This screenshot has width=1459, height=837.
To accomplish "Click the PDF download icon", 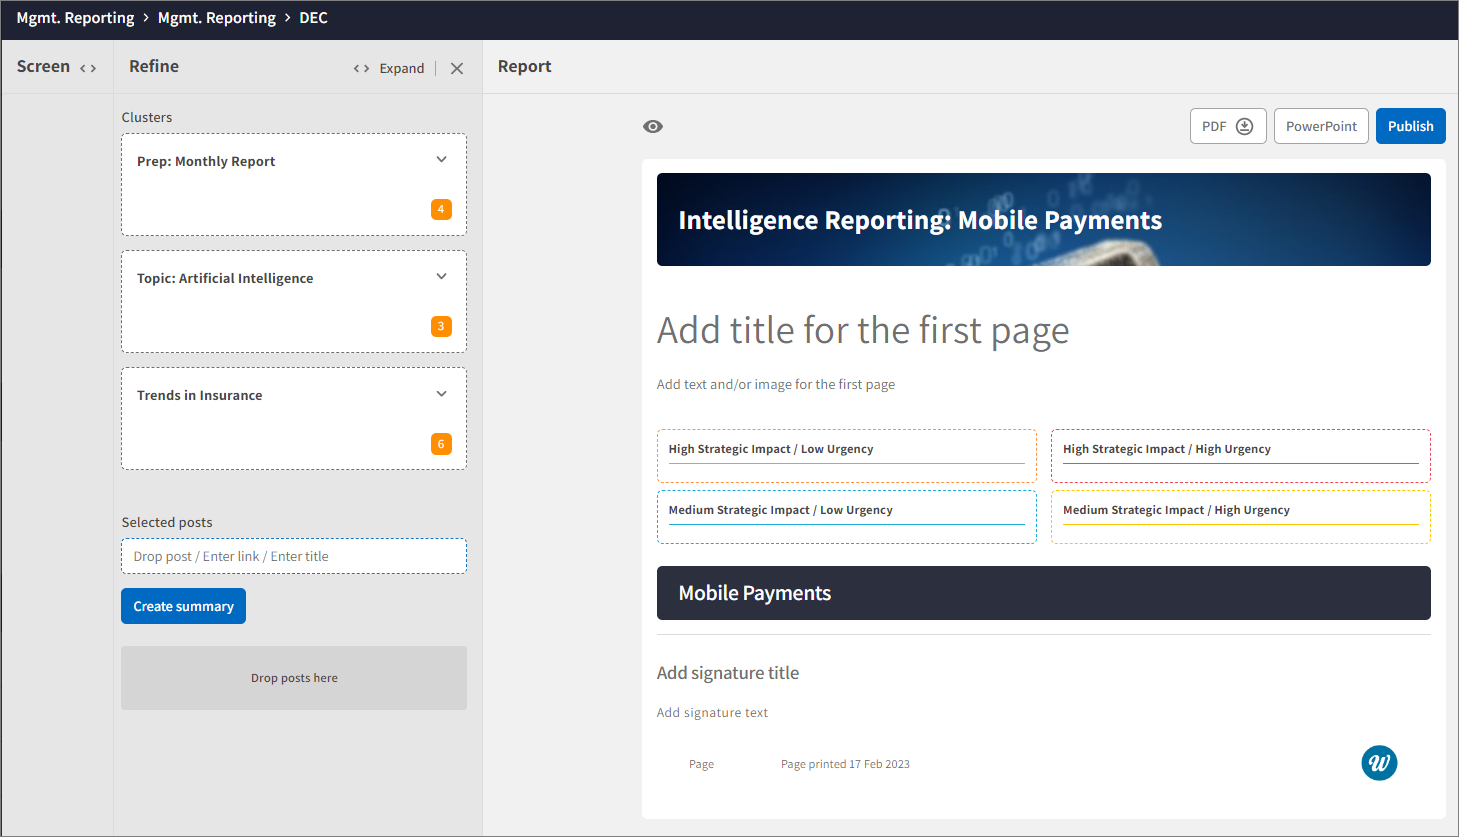I will tap(1244, 126).
